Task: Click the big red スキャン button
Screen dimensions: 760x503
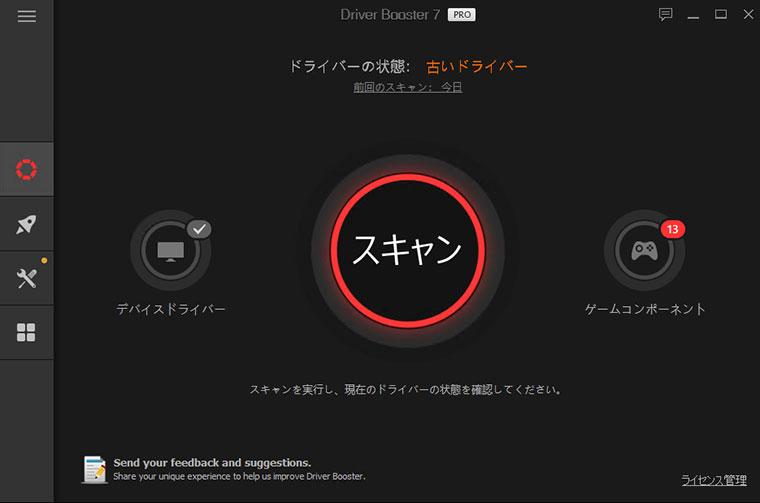Action: pyautogui.click(x=408, y=250)
